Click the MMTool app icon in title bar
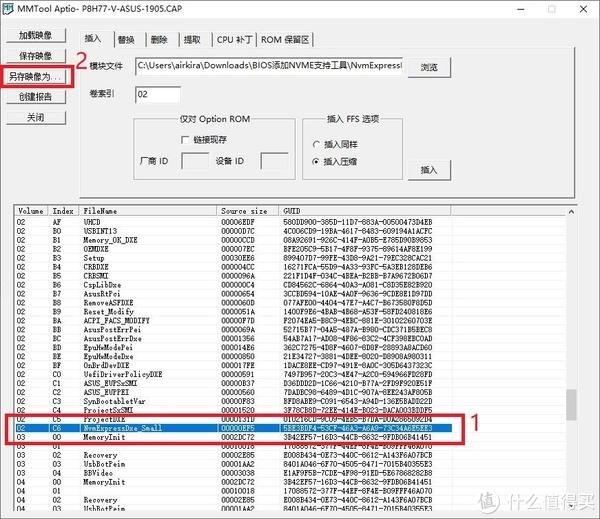This screenshot has width=600, height=519. point(8,9)
